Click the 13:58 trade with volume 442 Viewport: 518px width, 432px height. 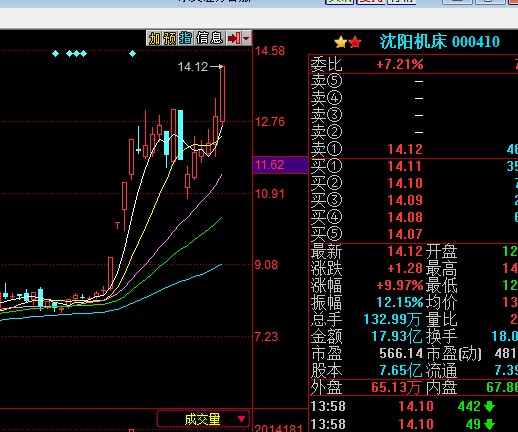point(403,406)
